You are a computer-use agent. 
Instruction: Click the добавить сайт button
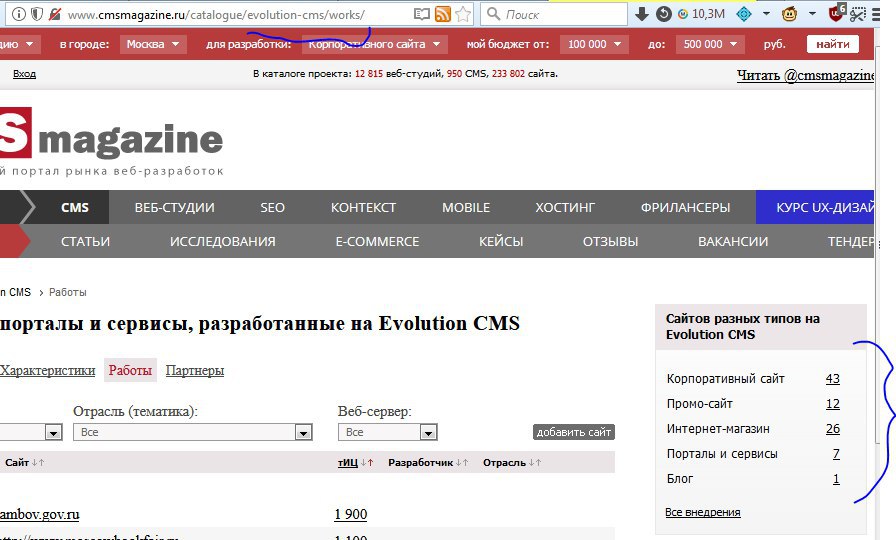(574, 432)
